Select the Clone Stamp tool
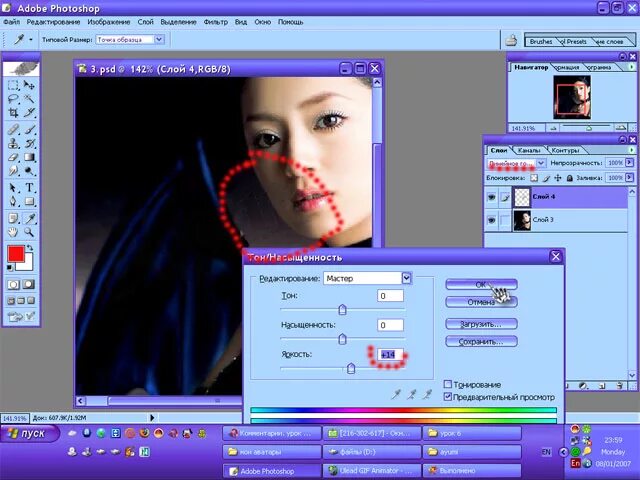This screenshot has width=640, height=480. [x=13, y=143]
